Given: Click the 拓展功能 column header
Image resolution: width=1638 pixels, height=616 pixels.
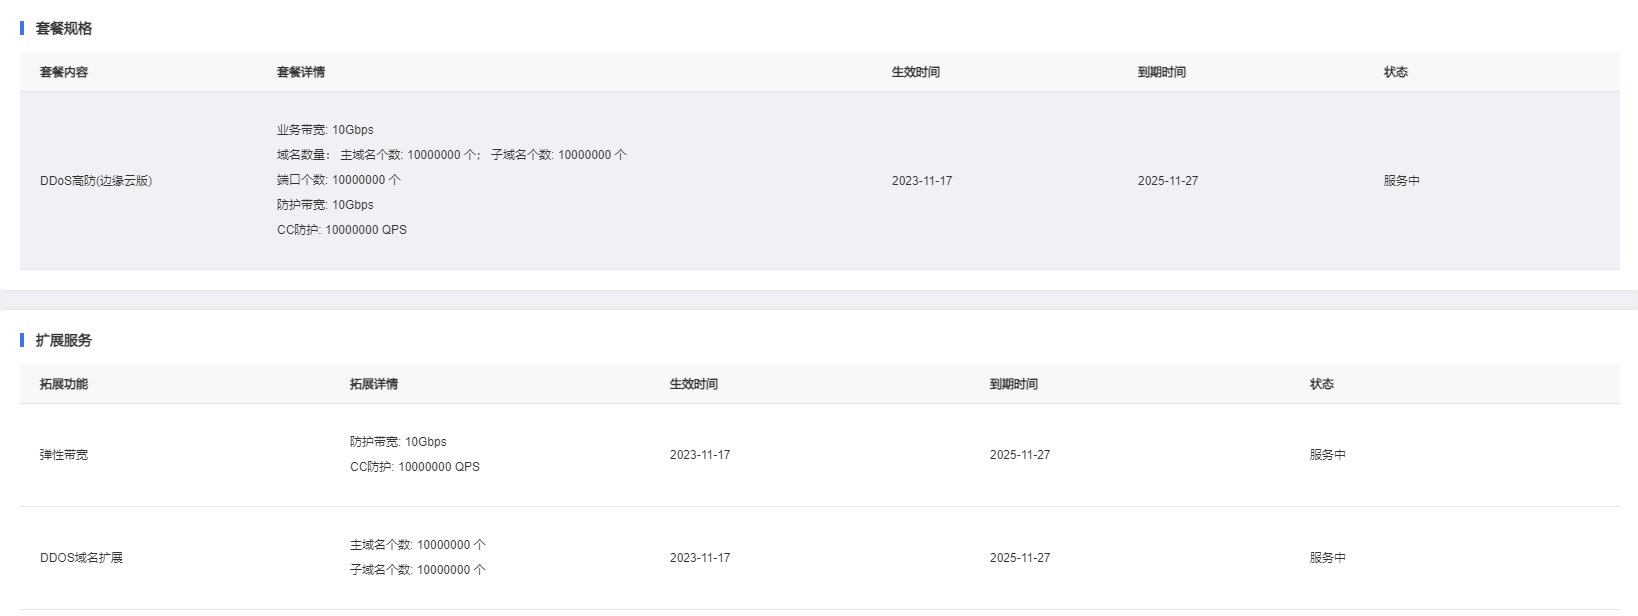Looking at the screenshot, I should 64,384.
